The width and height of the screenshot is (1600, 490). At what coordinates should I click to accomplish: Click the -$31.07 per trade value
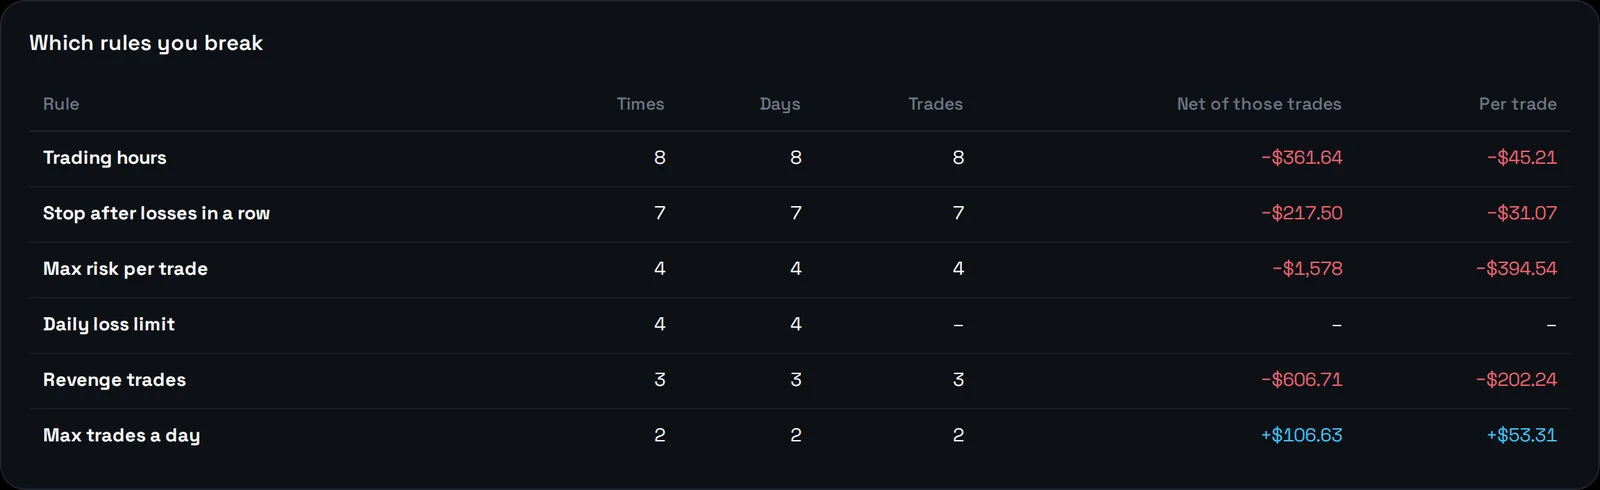(1521, 213)
